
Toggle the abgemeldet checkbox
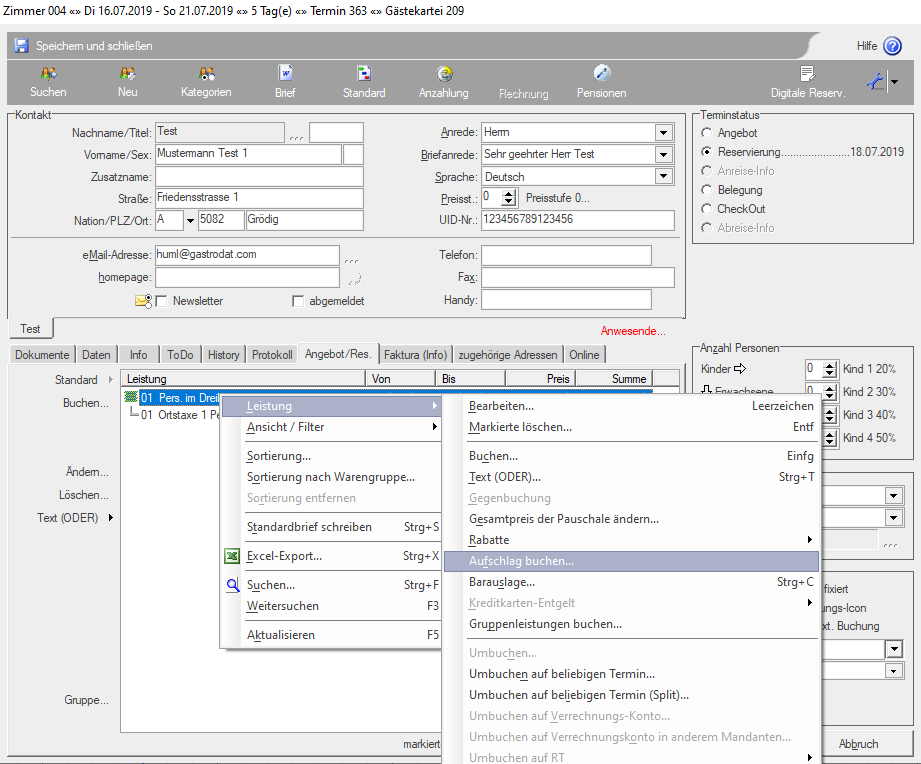point(298,301)
